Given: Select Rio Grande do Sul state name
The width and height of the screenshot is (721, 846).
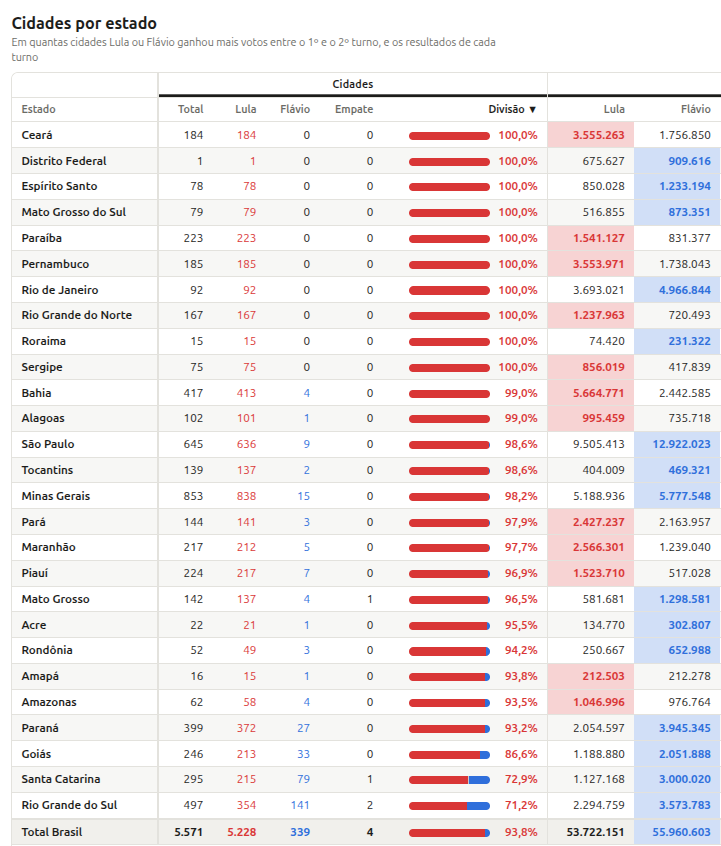Looking at the screenshot, I should click(69, 805).
